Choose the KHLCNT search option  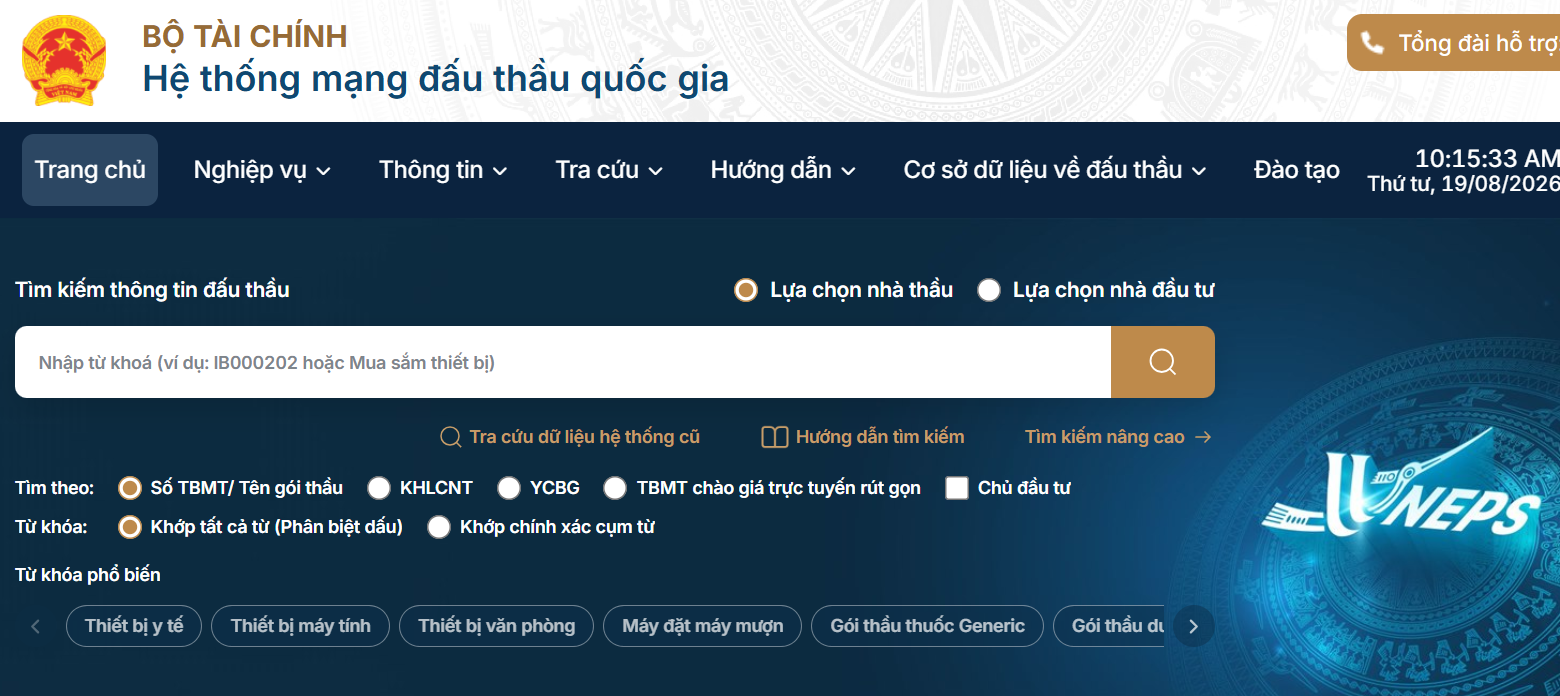tap(379, 488)
